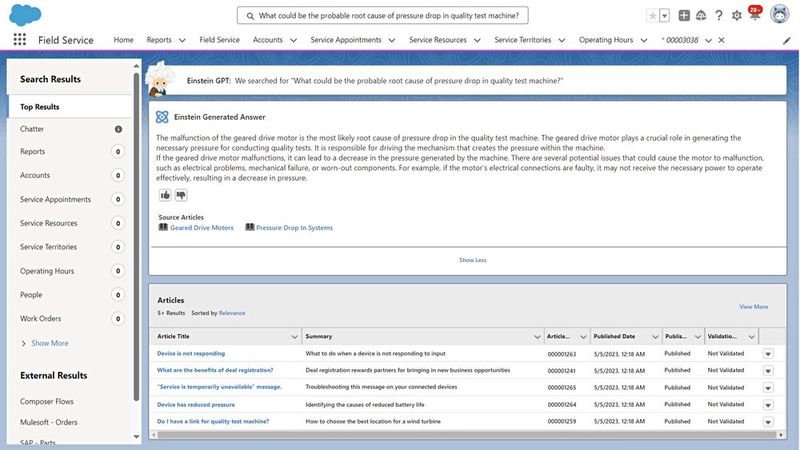Click sidebar scroll down arrow
Viewport: 800px width, 450px height.
coord(136,437)
